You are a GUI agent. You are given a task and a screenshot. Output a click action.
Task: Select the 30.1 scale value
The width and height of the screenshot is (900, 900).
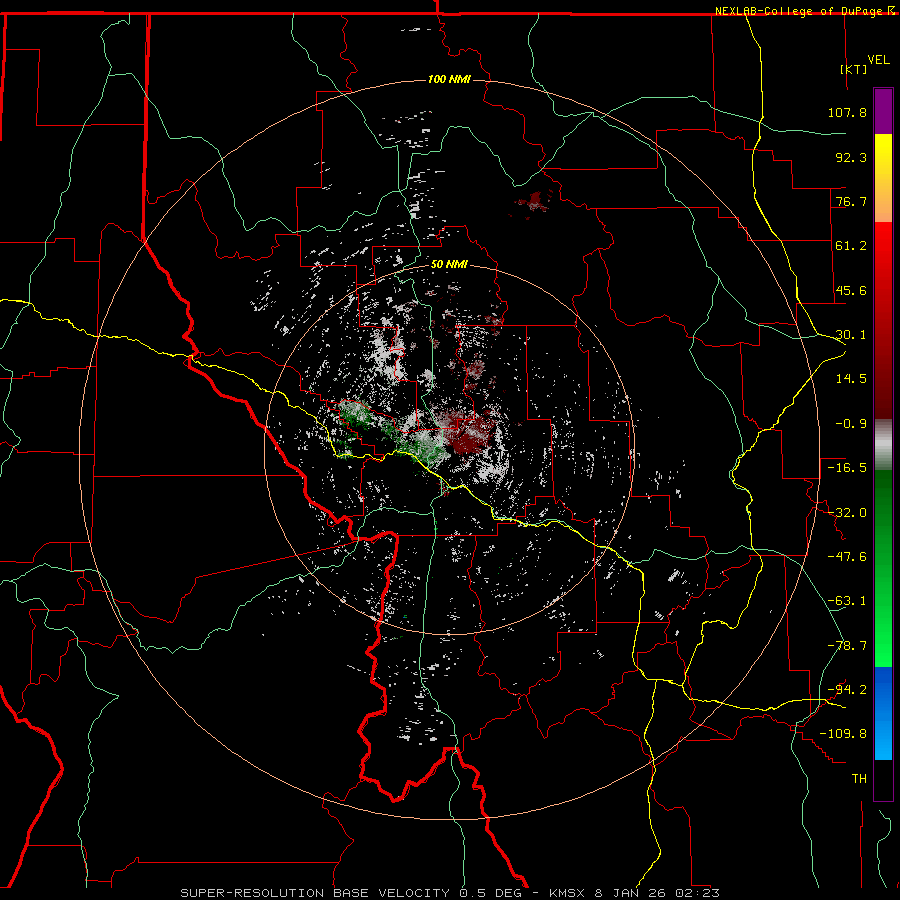pos(851,335)
